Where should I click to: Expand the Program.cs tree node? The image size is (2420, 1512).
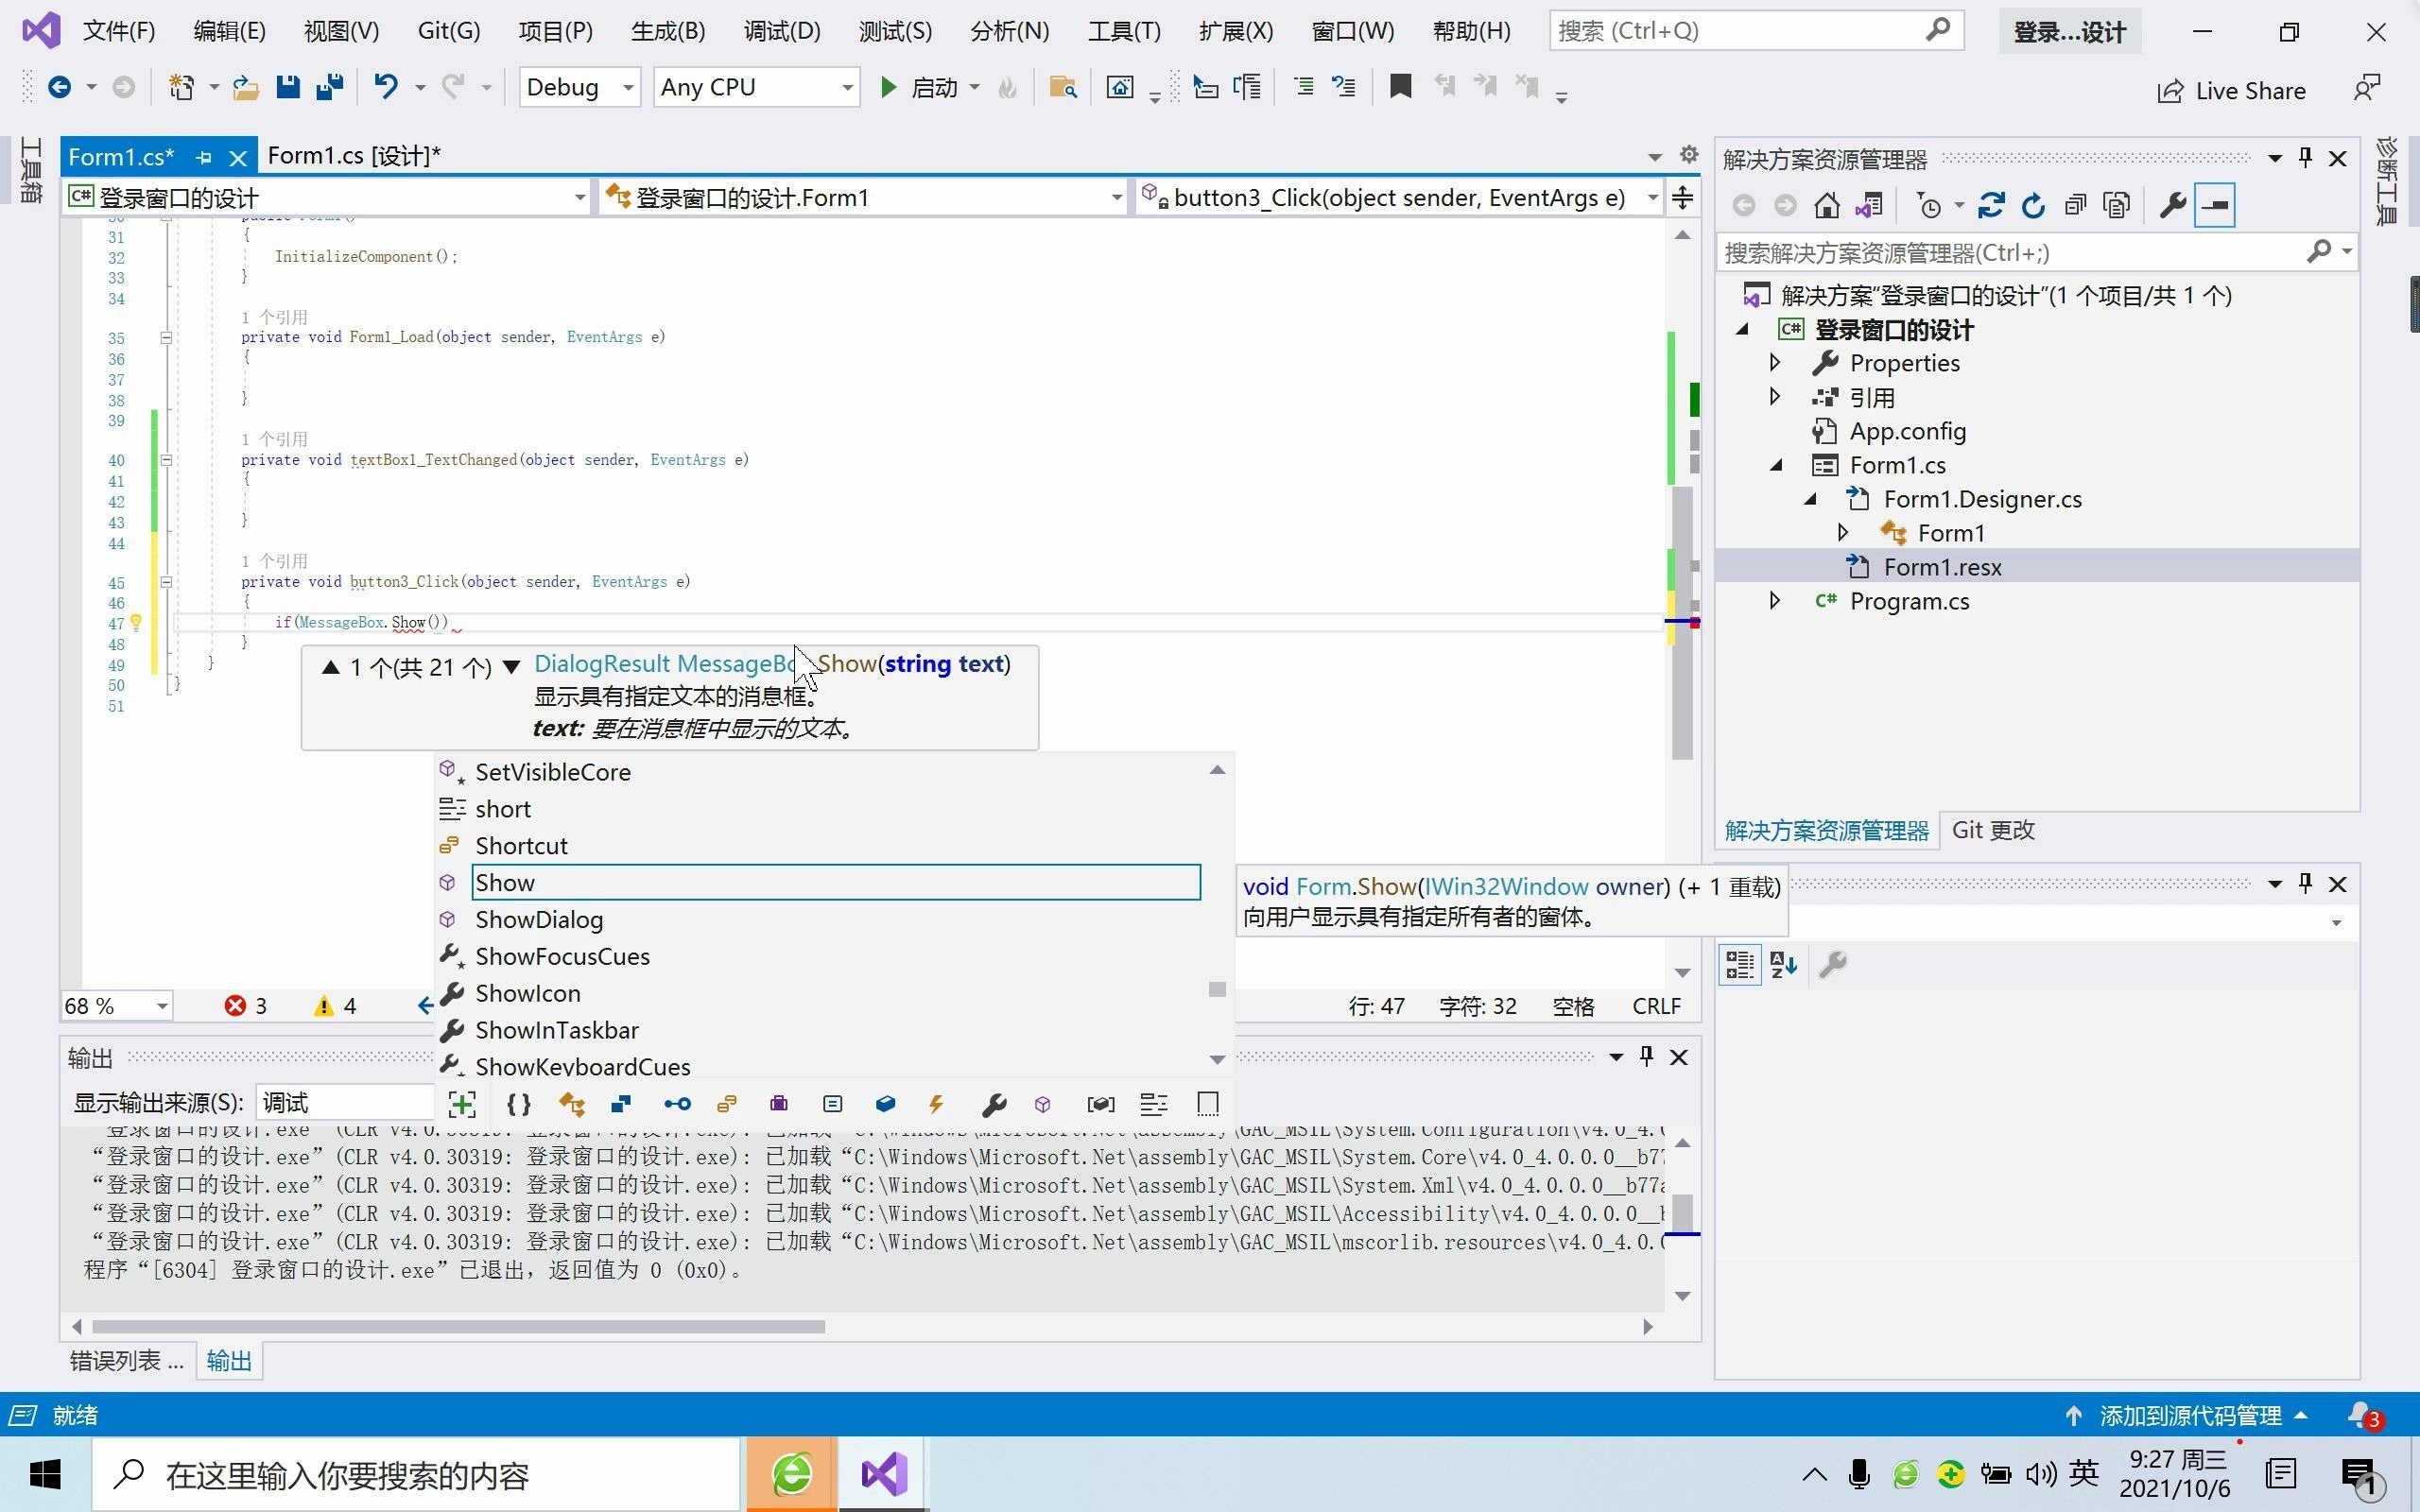pyautogui.click(x=1775, y=600)
